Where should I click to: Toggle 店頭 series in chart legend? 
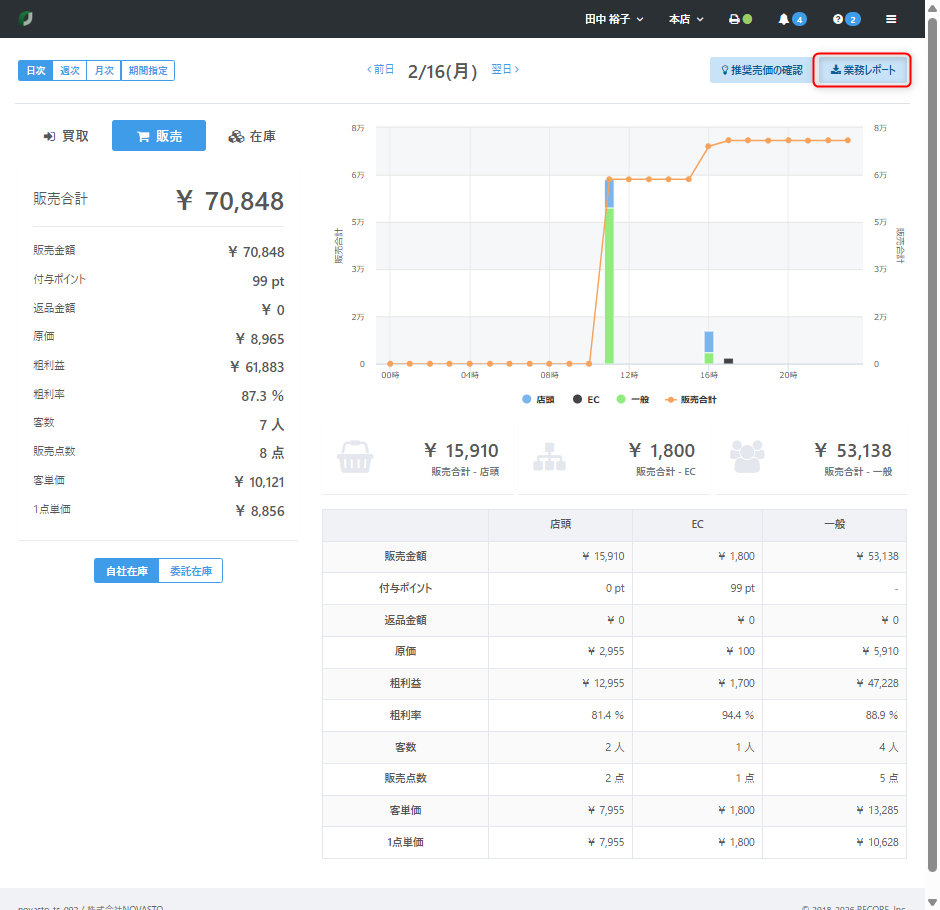coord(538,399)
